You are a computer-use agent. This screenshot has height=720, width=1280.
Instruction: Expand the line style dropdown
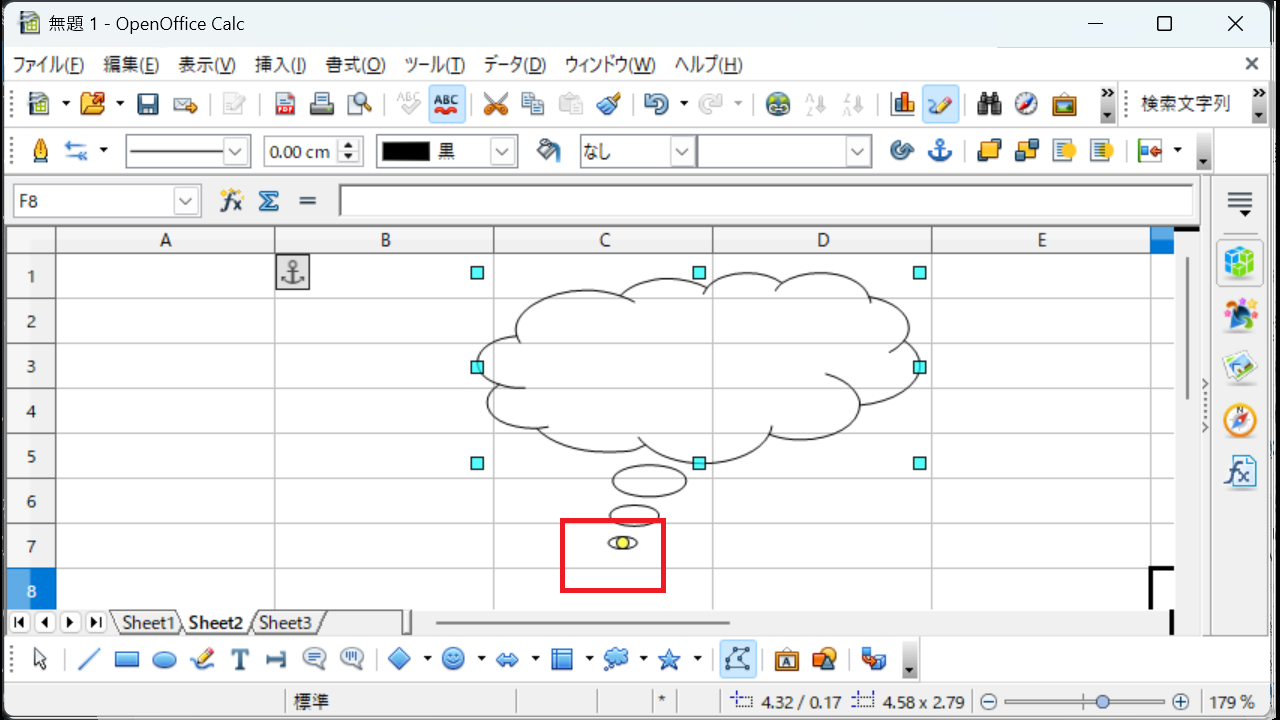[236, 151]
